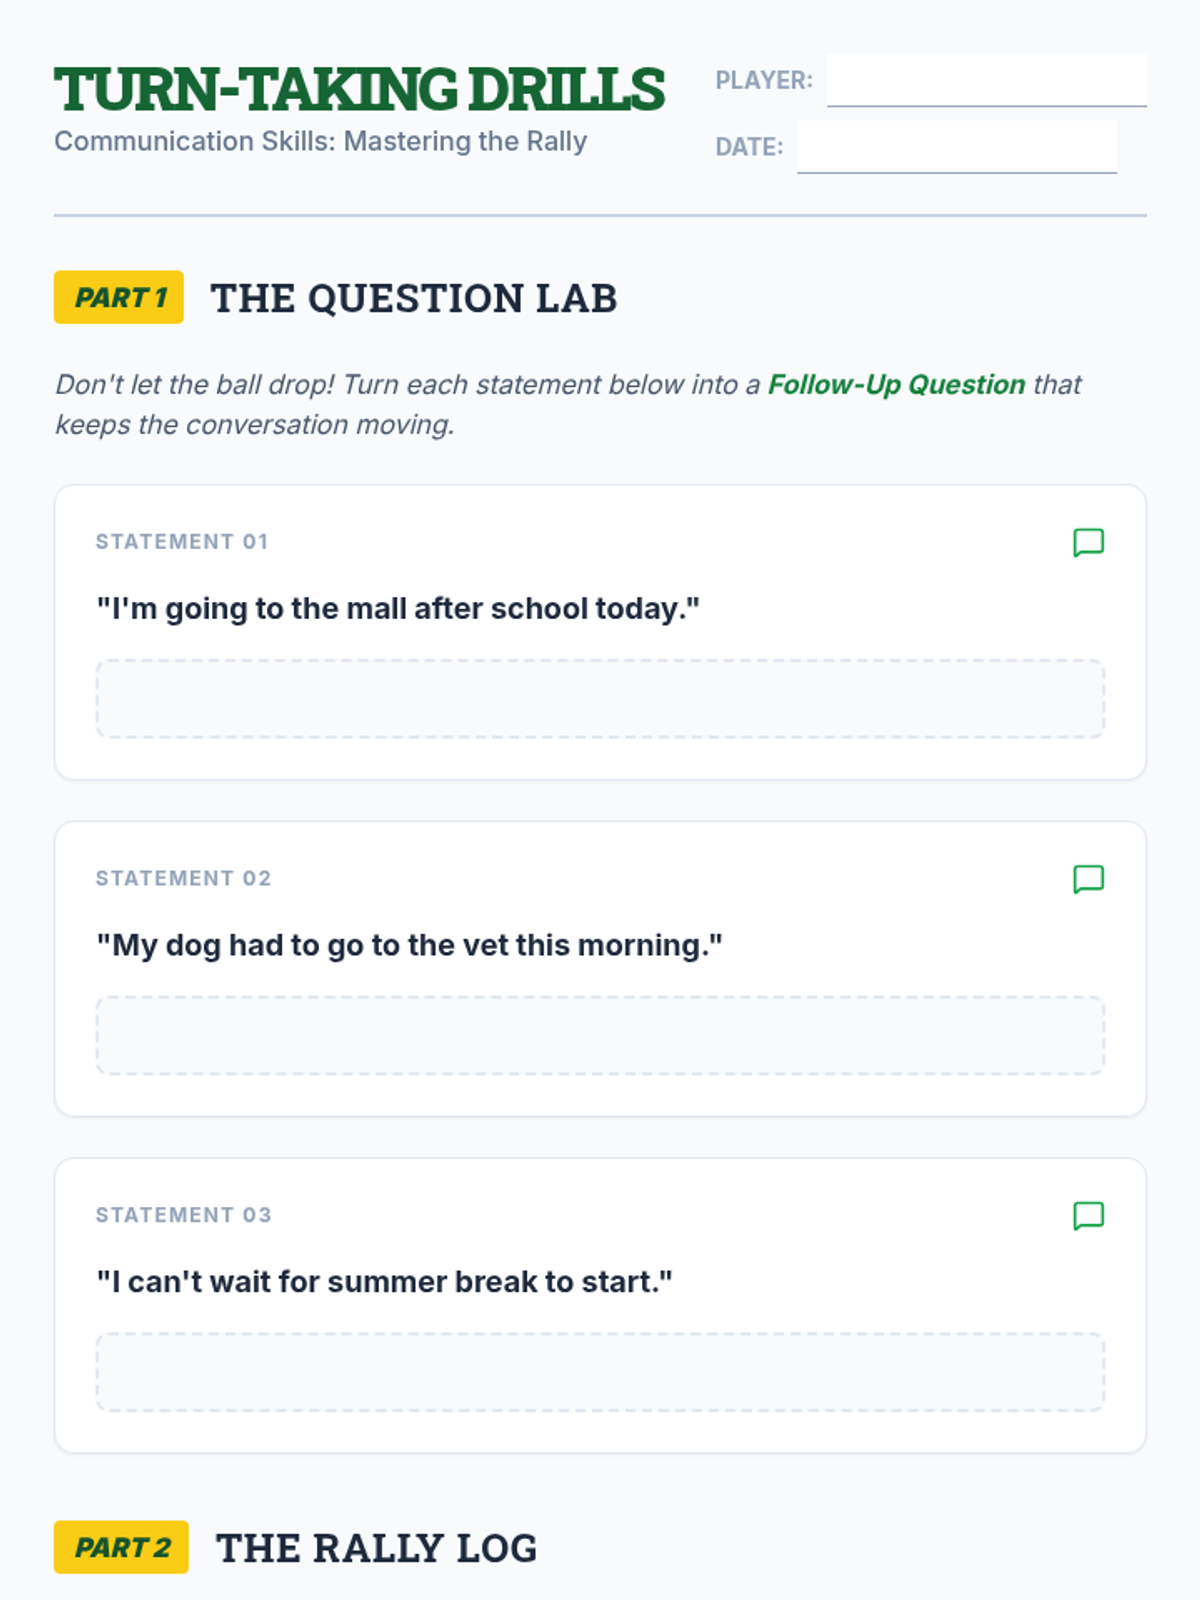Image resolution: width=1200 pixels, height=1600 pixels.
Task: Click the answer box under the vet statement
Action: tap(600, 1036)
